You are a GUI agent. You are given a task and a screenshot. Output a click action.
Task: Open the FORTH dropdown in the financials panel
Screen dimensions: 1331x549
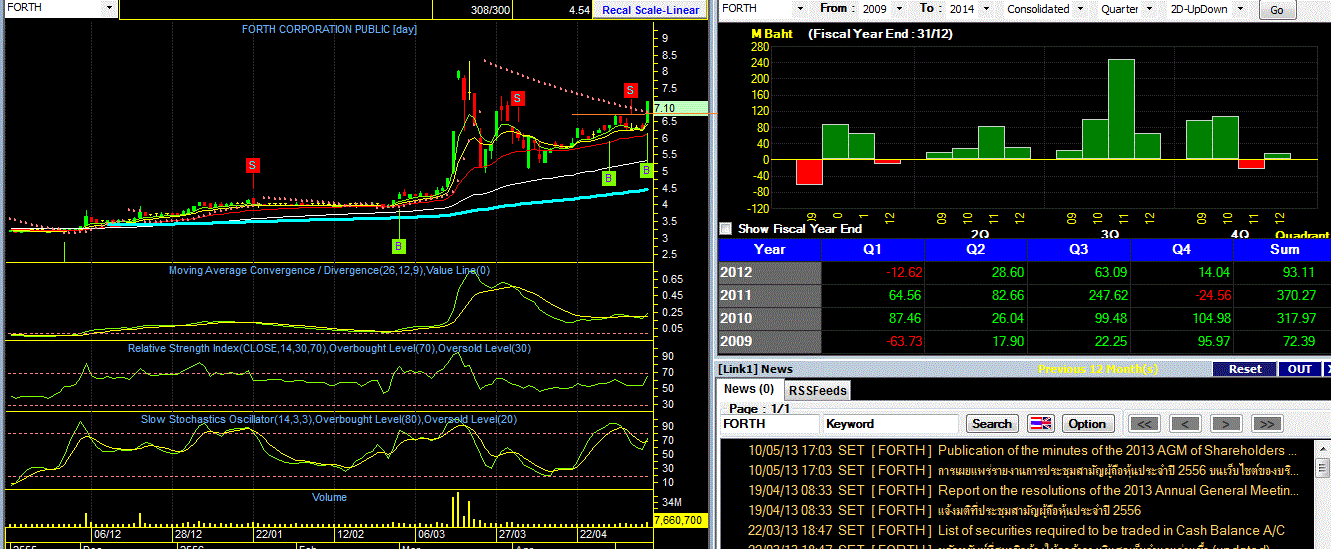click(799, 8)
